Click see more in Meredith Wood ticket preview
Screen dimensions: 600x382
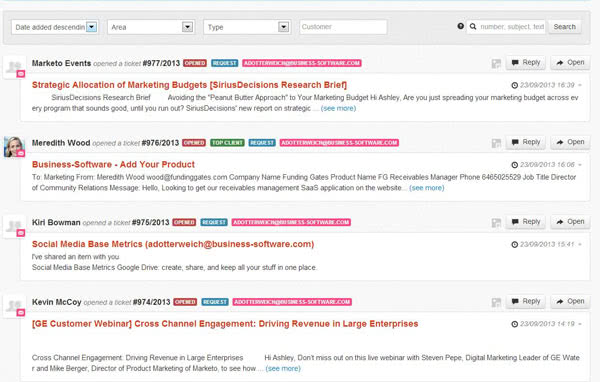tap(427, 188)
